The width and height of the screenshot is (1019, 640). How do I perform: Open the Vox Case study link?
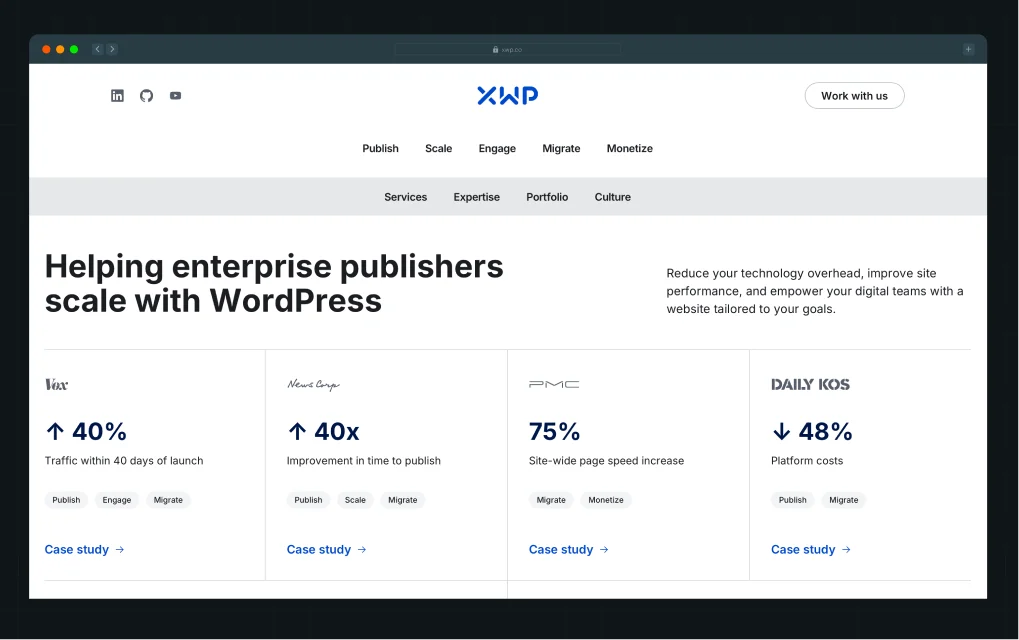click(84, 550)
